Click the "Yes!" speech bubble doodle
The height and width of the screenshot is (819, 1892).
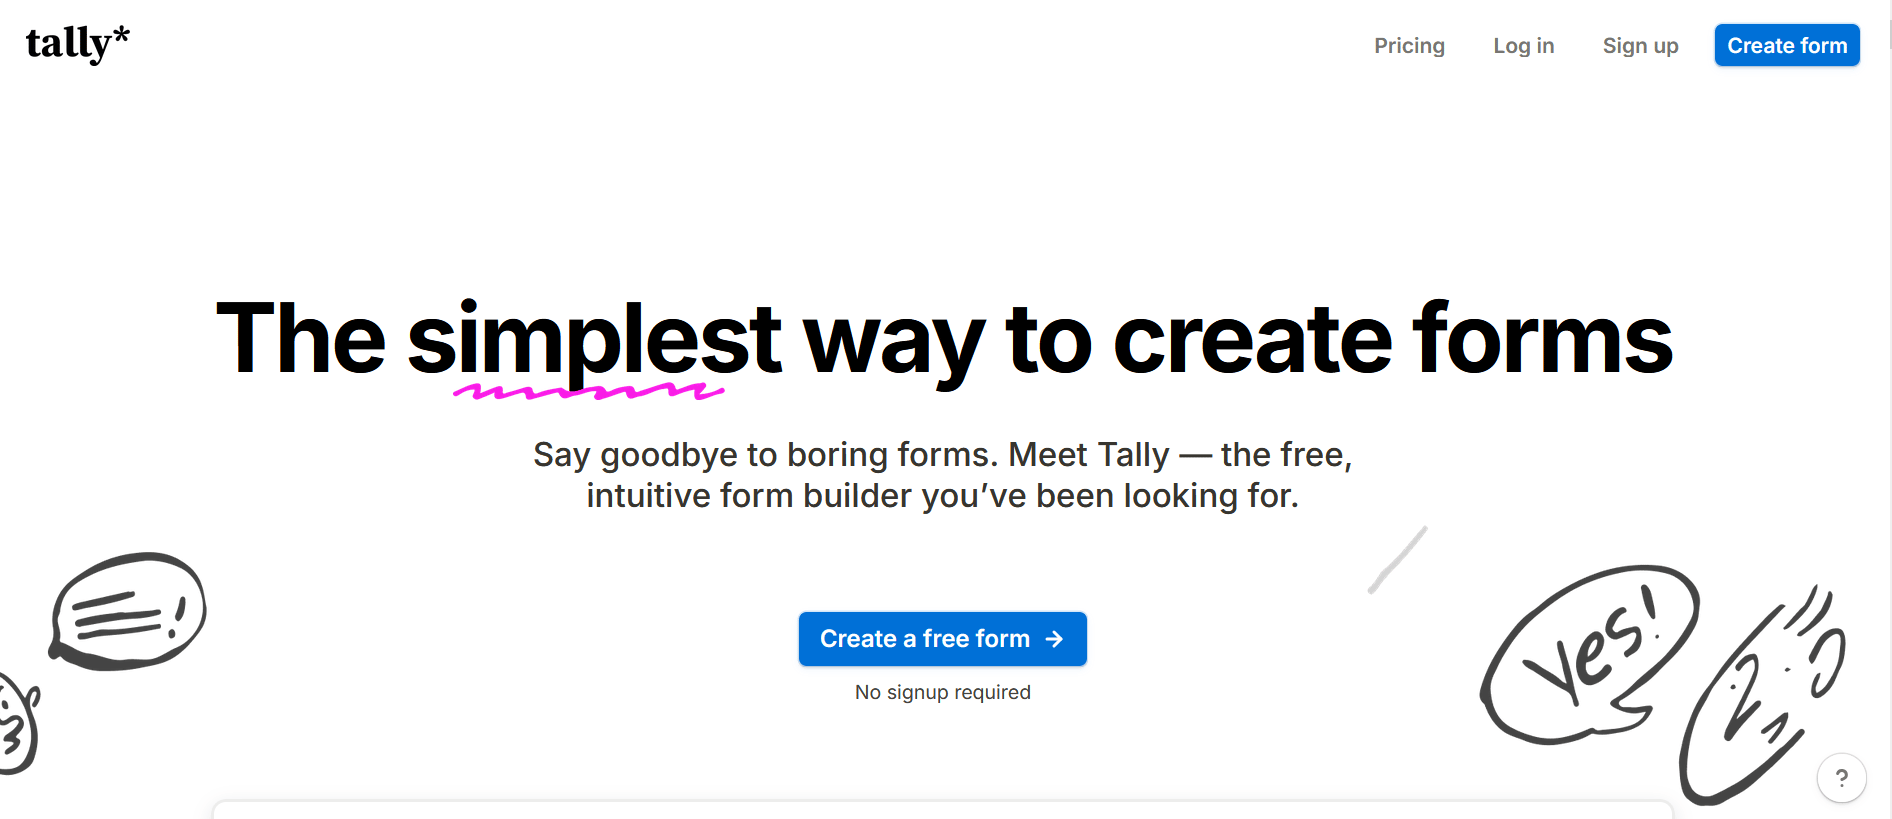click(1588, 655)
